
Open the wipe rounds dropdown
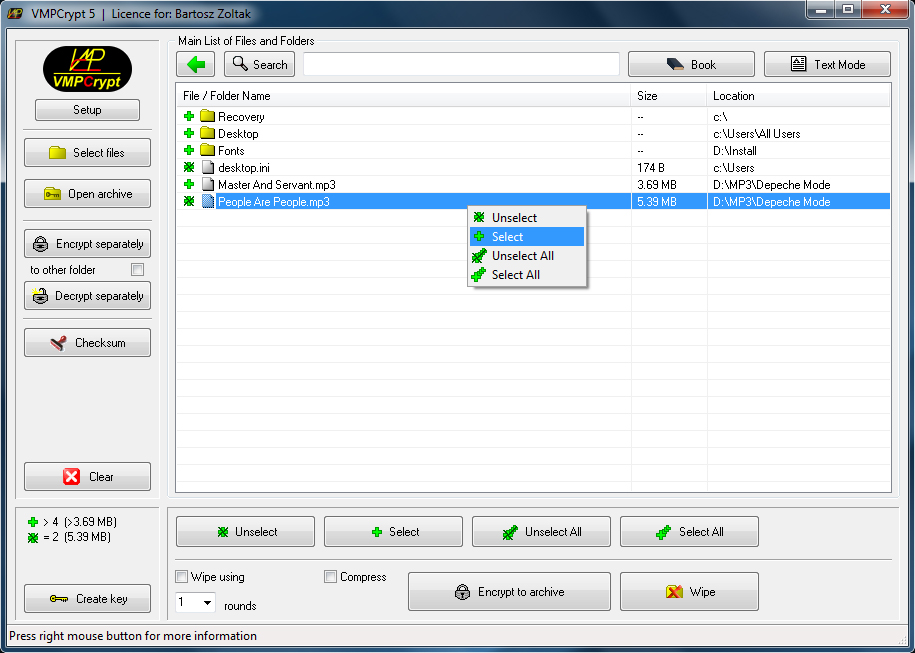pos(207,602)
